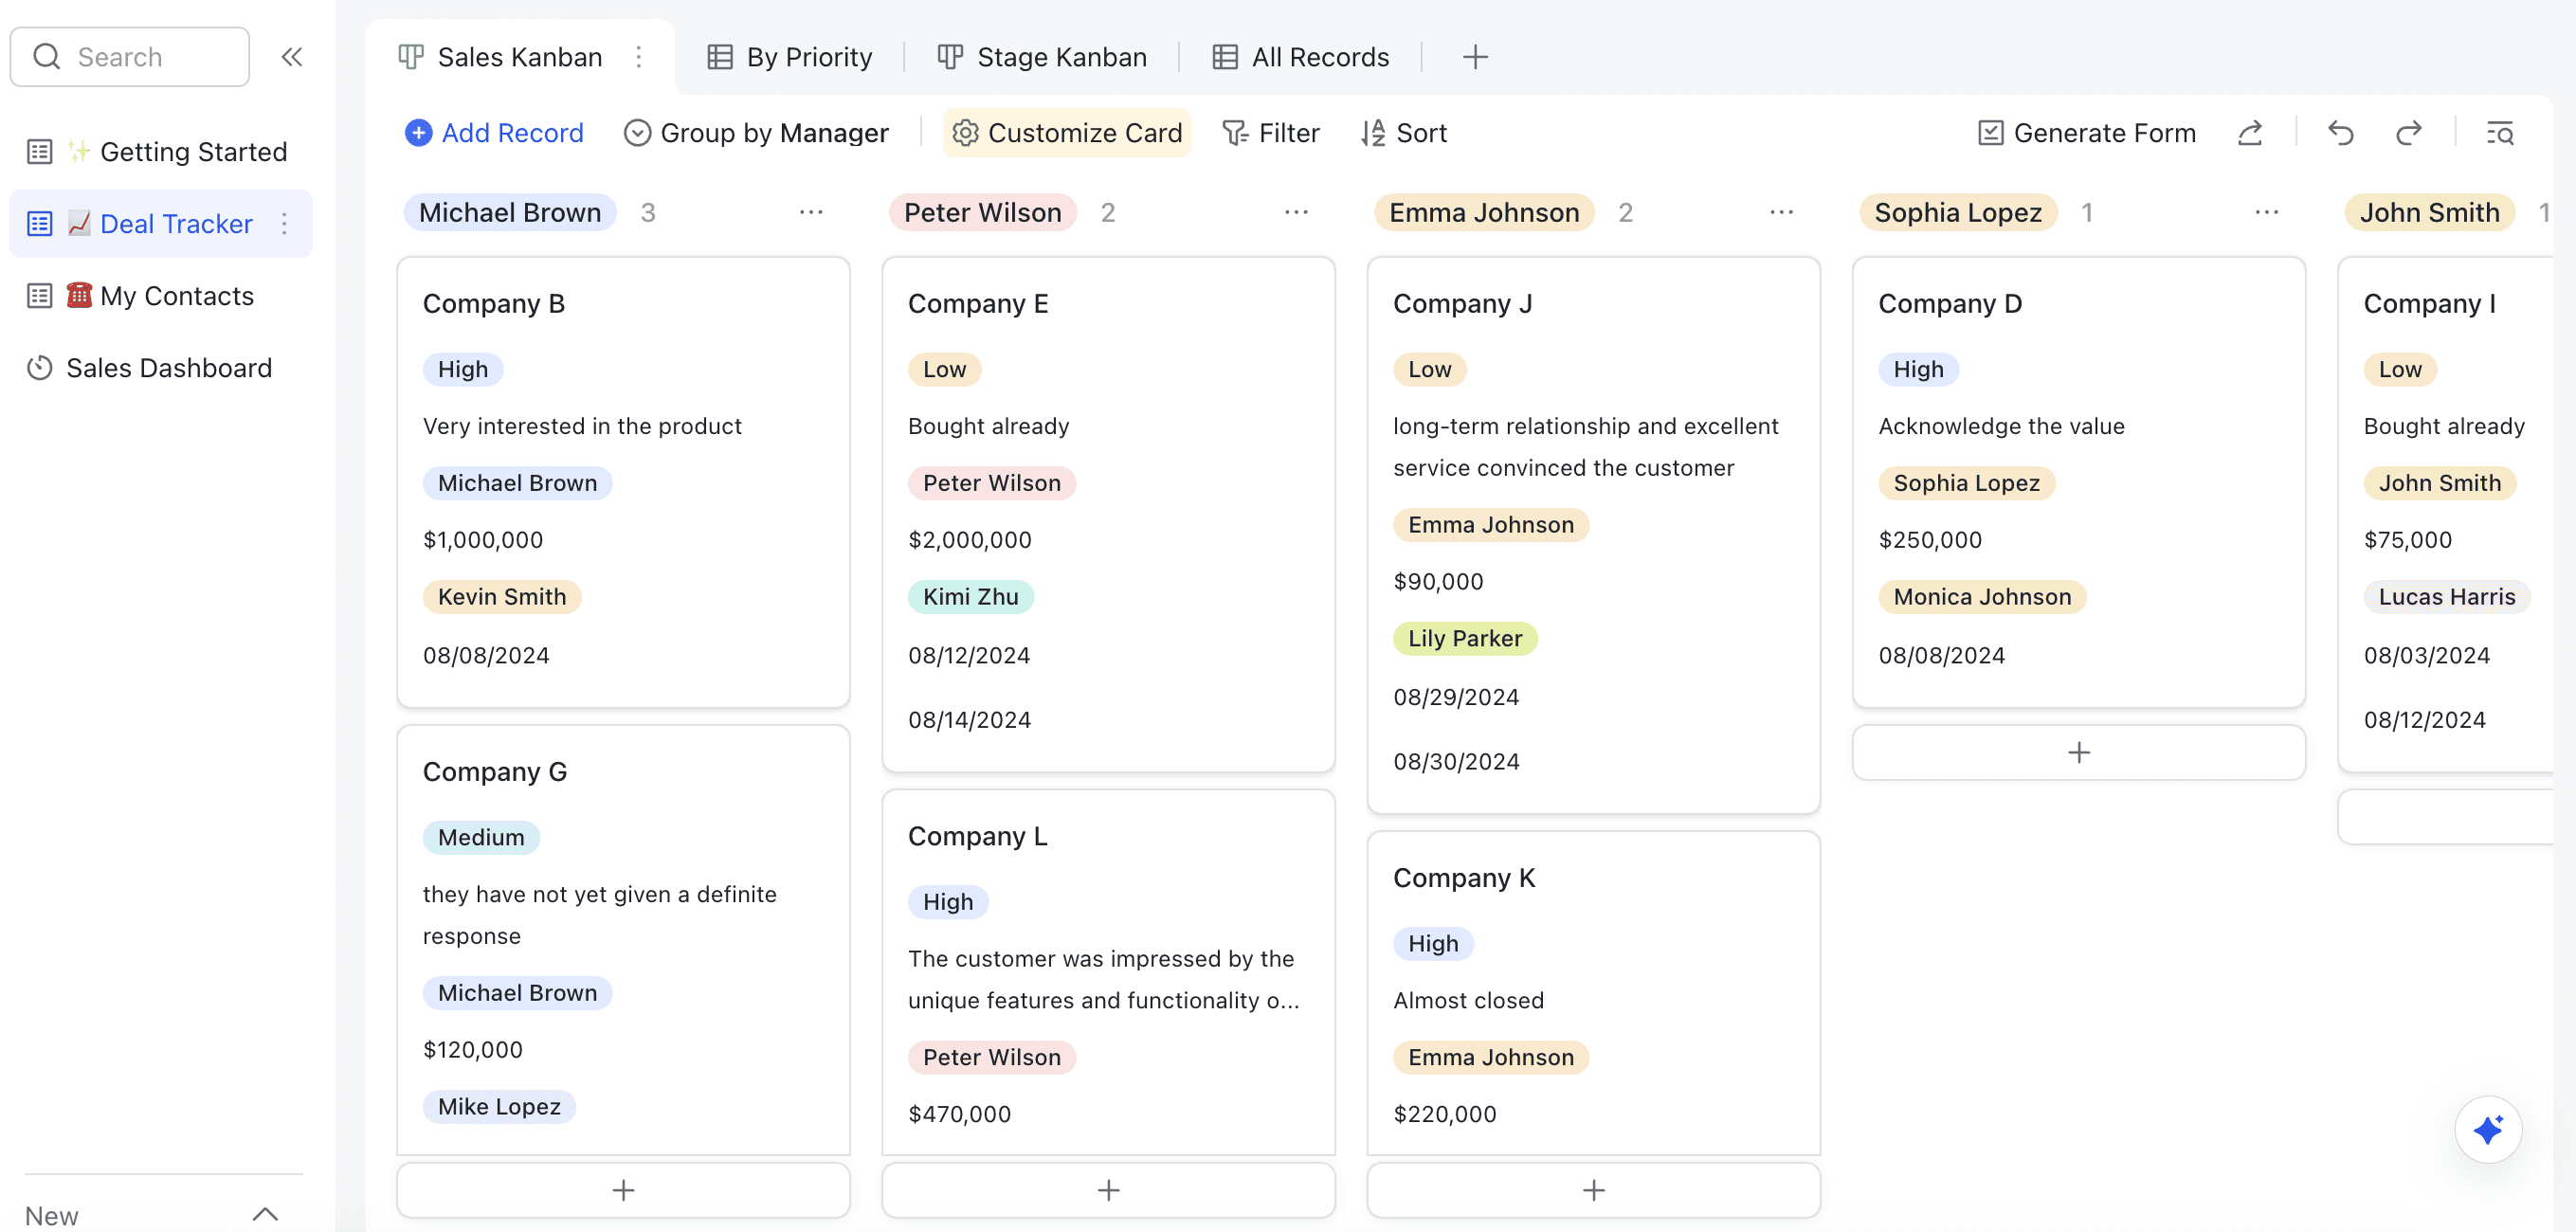Click the Add Record button

(494, 133)
